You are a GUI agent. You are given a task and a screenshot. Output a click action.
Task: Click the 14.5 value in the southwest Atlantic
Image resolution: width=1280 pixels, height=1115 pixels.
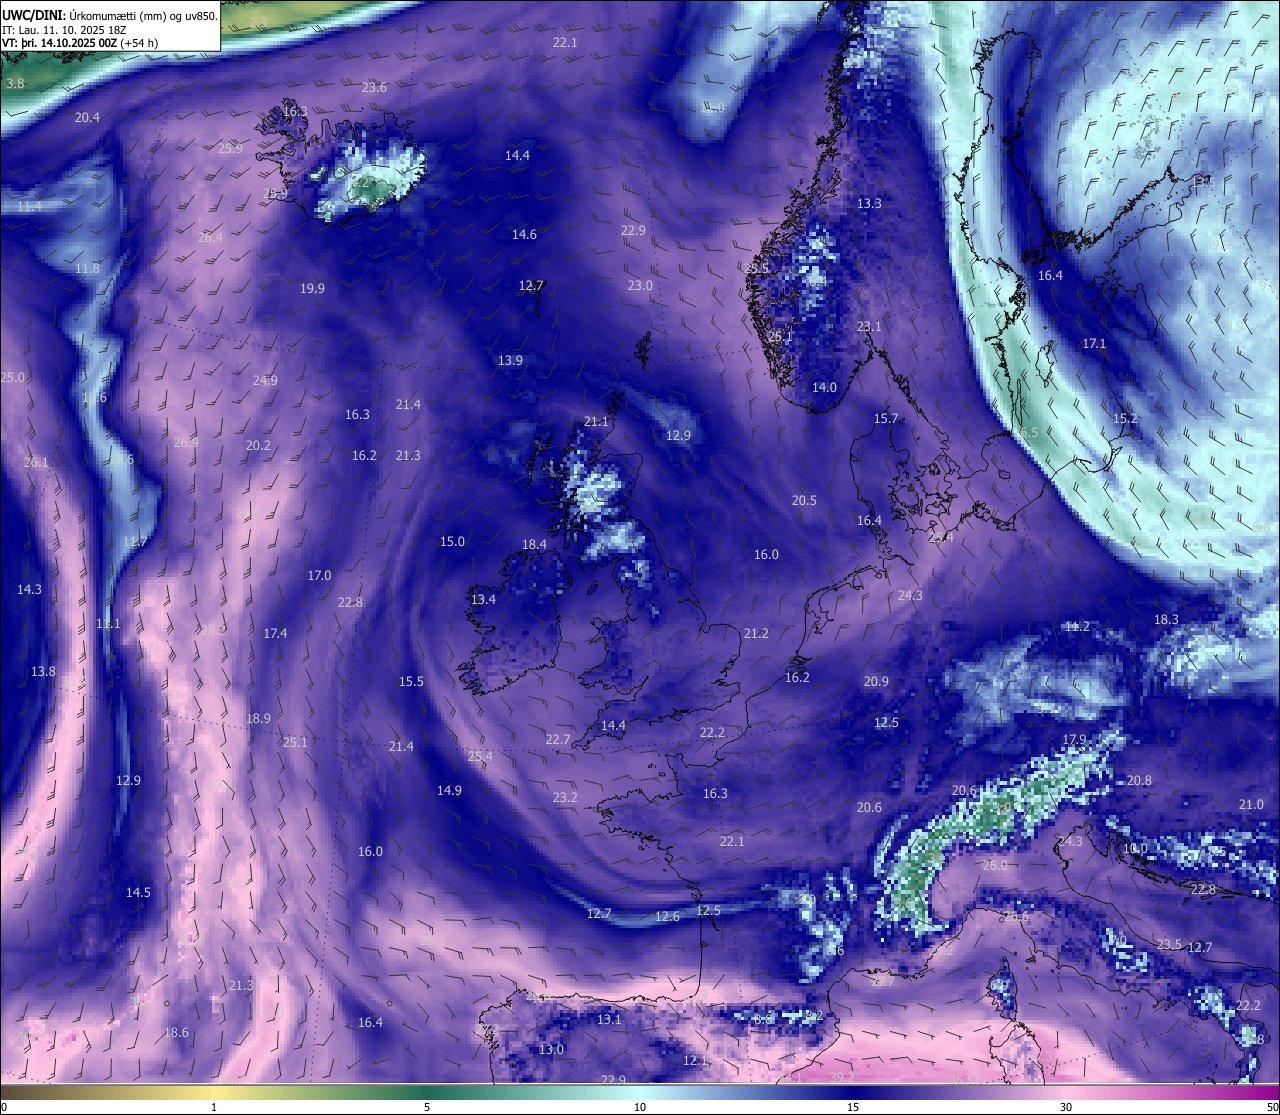[138, 893]
